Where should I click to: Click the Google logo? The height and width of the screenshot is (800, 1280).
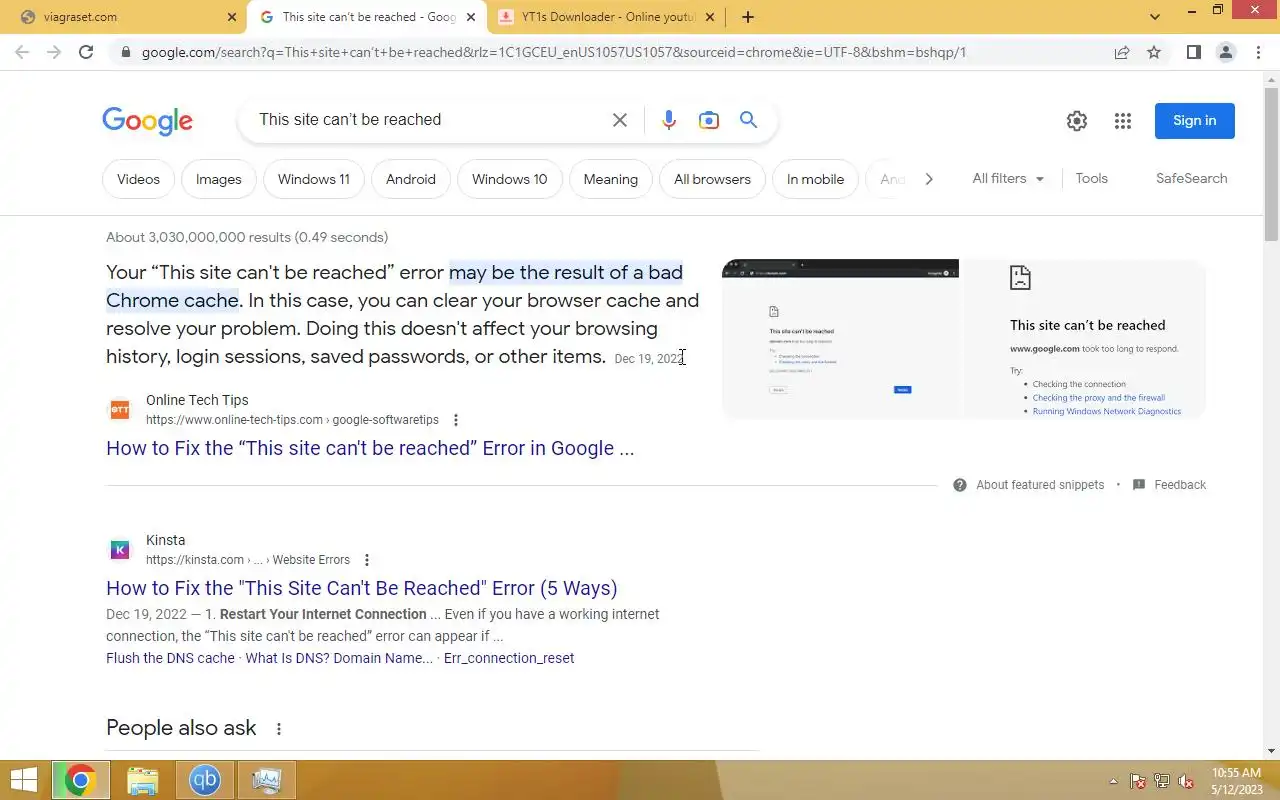(x=147, y=121)
